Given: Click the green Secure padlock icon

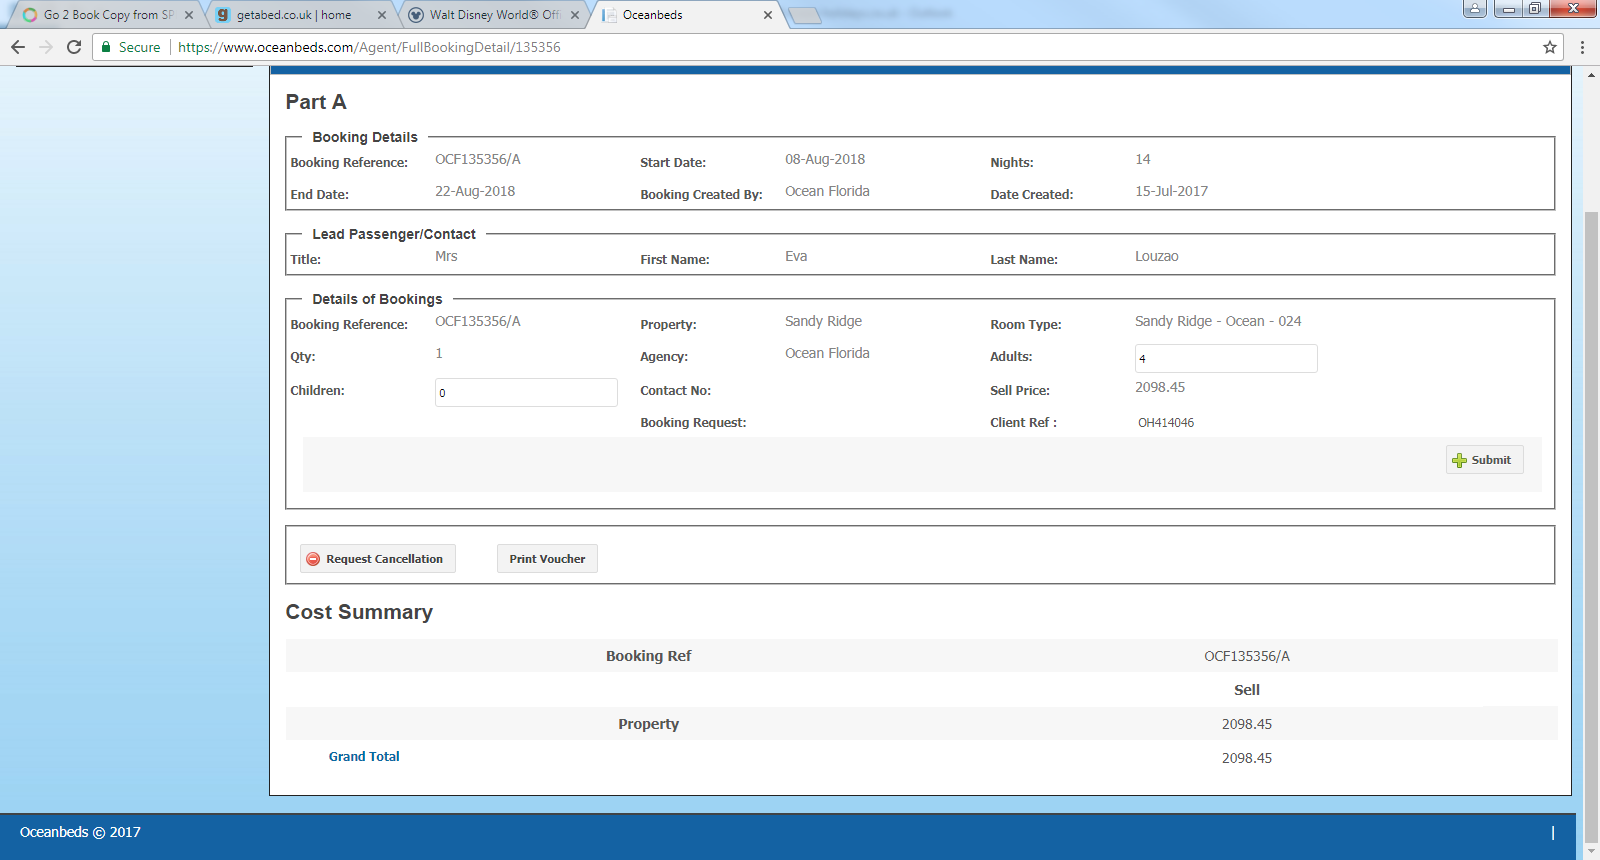Looking at the screenshot, I should pos(106,47).
